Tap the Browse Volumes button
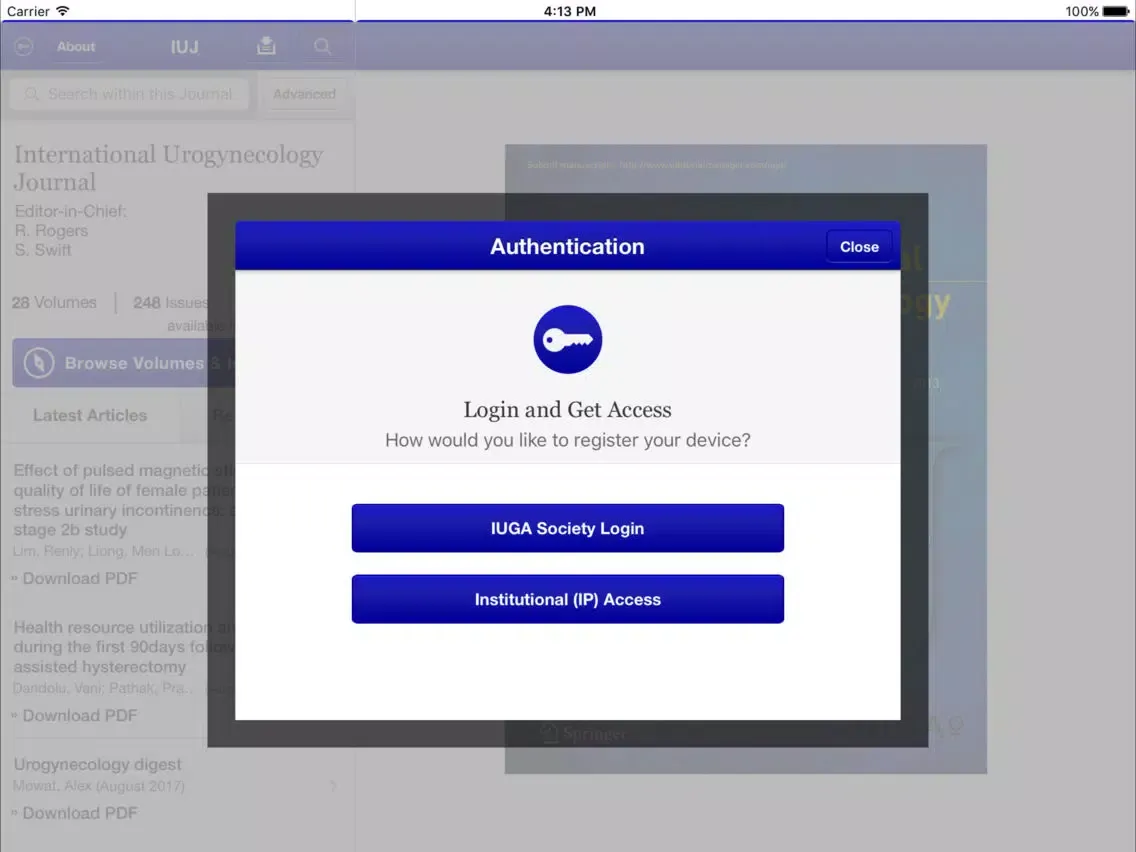Image resolution: width=1136 pixels, height=852 pixels. [123, 363]
